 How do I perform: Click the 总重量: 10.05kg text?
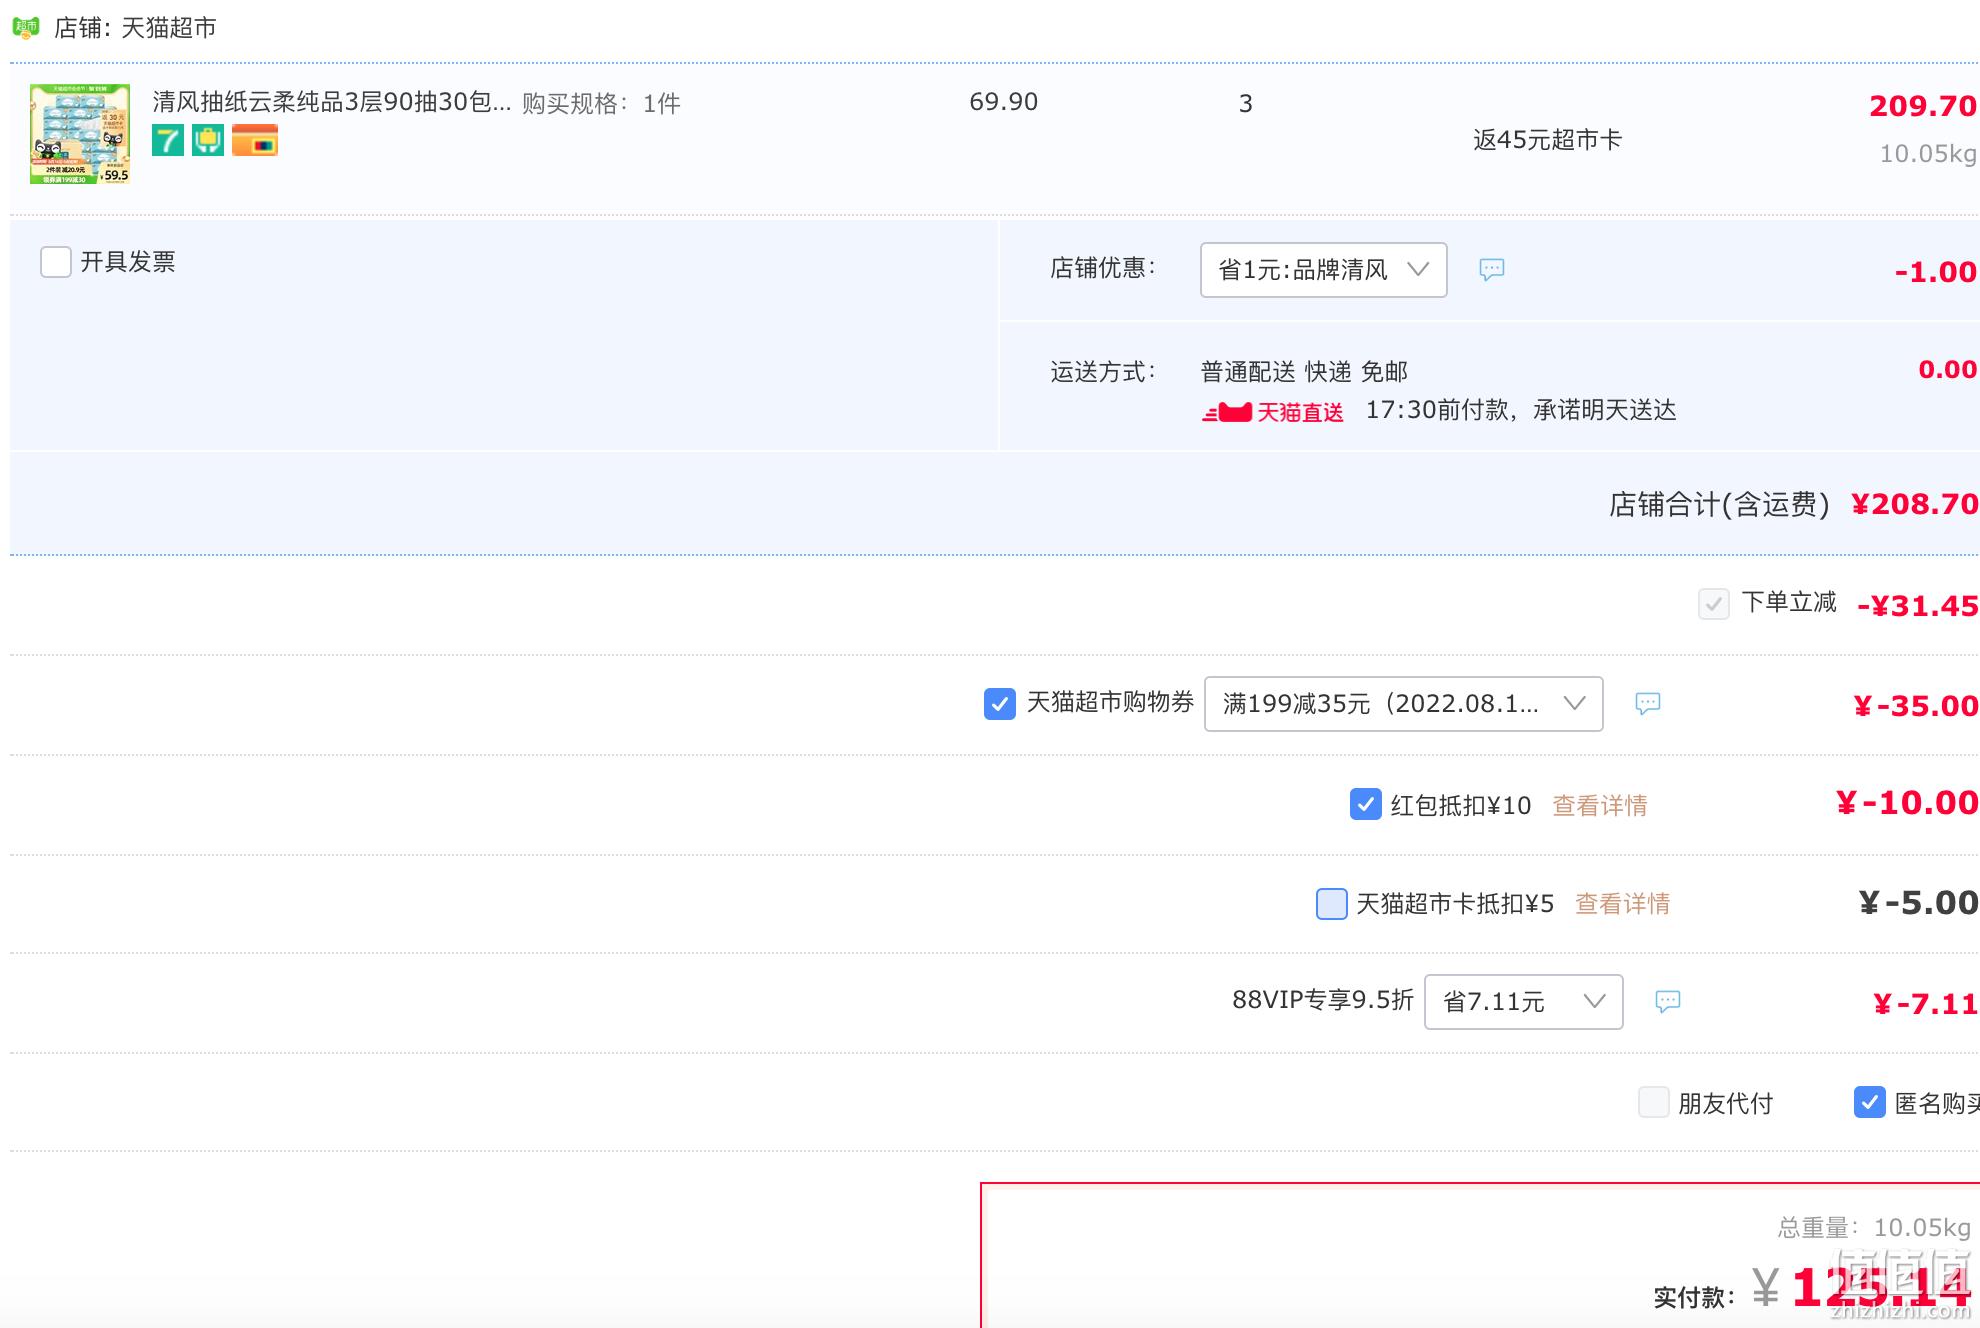coord(1874,1228)
